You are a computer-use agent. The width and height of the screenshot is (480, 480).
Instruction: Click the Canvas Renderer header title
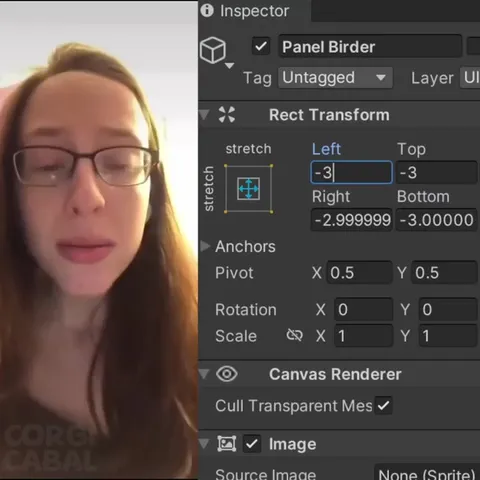(x=335, y=374)
